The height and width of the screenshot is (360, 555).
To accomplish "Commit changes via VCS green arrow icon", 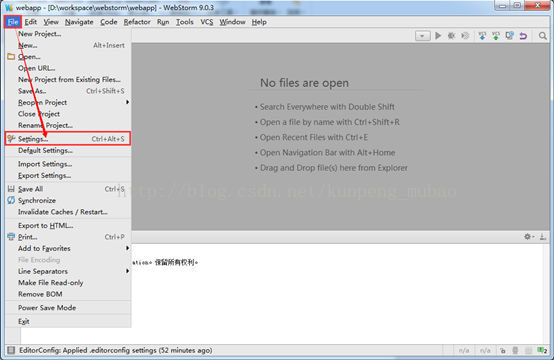I will click(496, 36).
